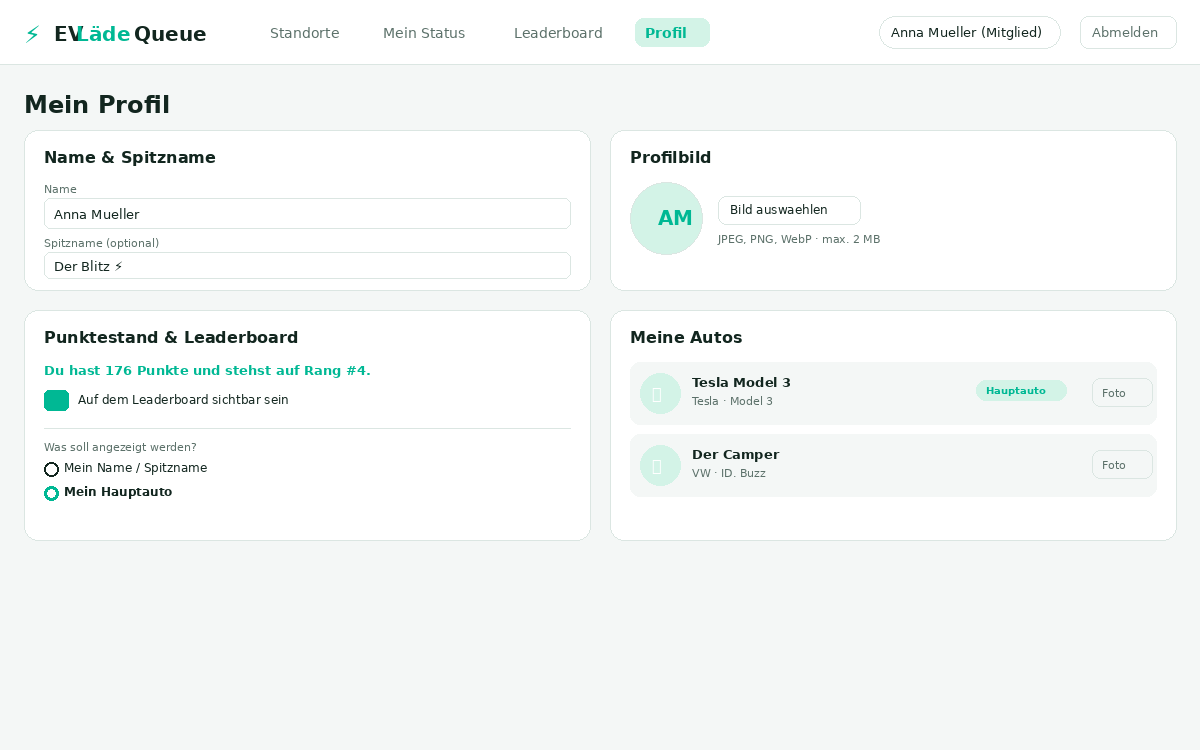Image resolution: width=1200 pixels, height=750 pixels.
Task: Click the Mein Profil page heading
Action: [x=97, y=105]
